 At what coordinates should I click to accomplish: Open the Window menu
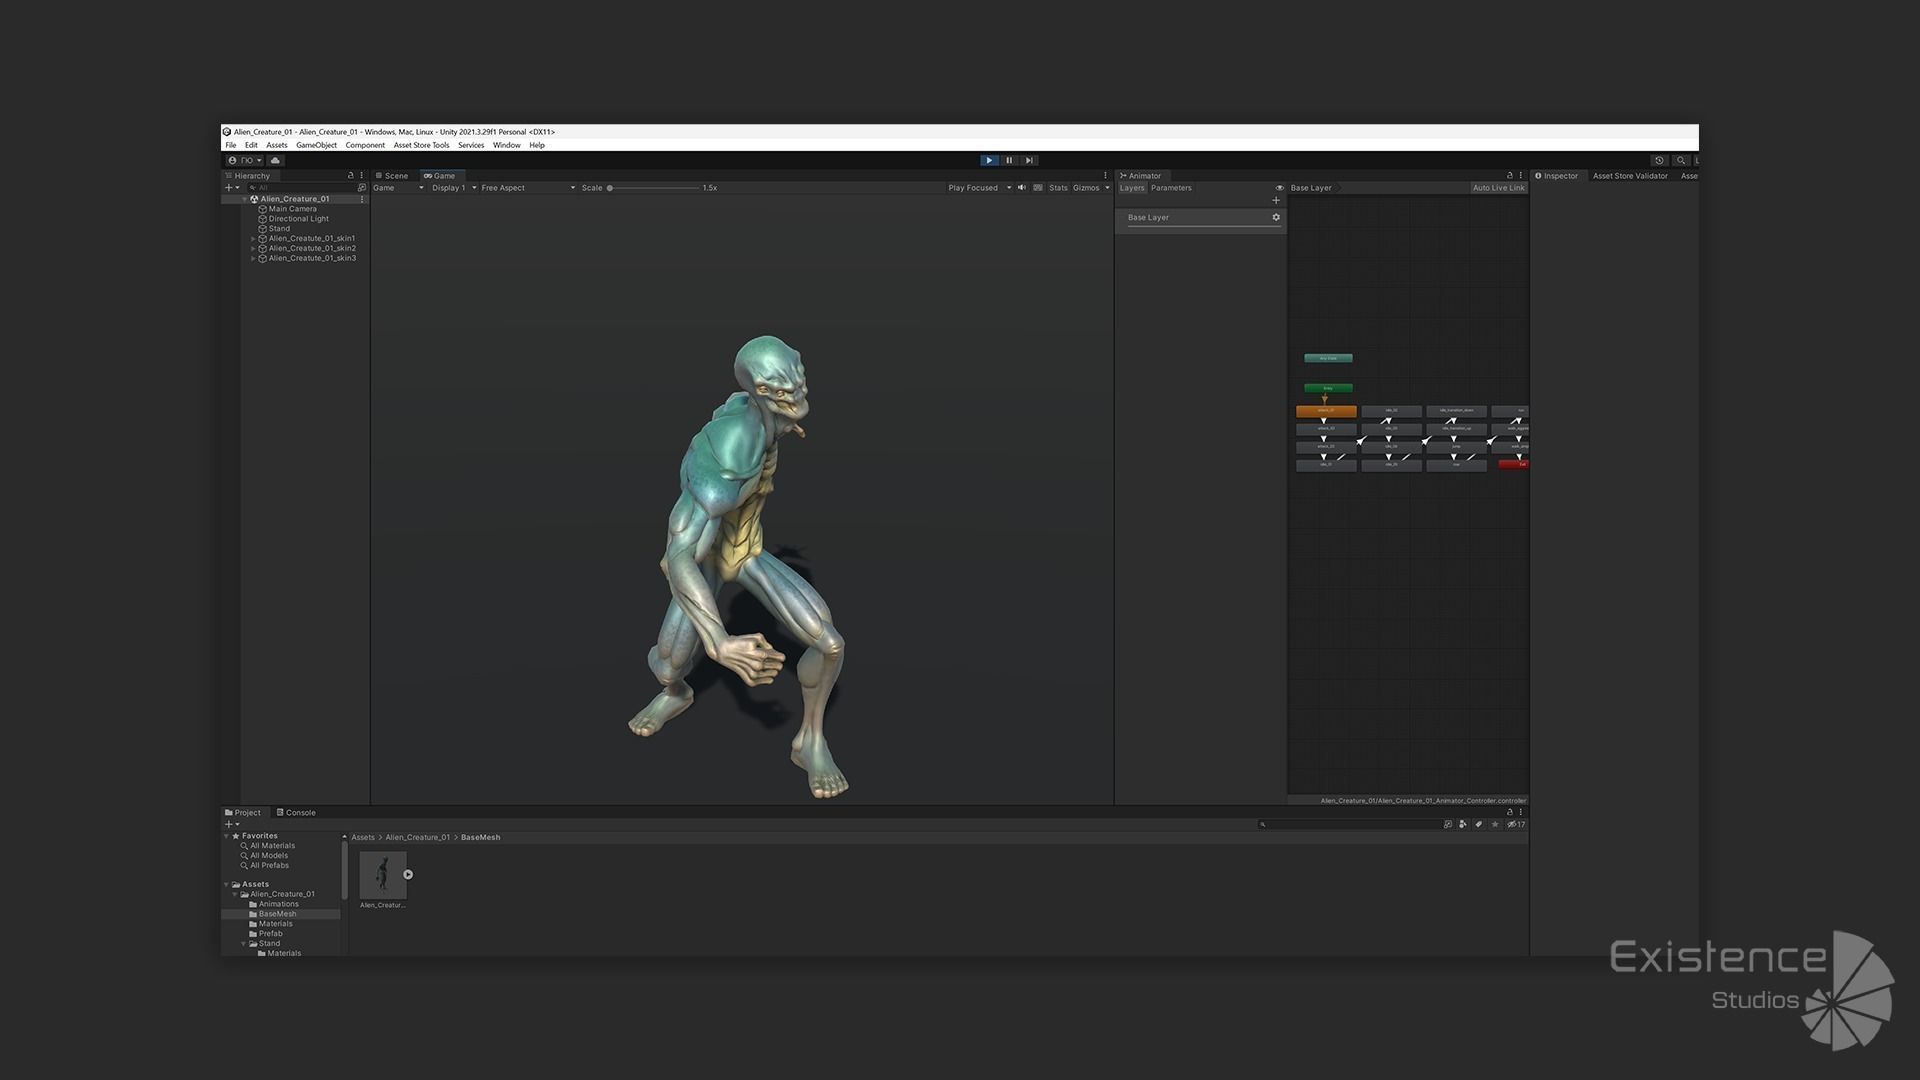tap(506, 145)
